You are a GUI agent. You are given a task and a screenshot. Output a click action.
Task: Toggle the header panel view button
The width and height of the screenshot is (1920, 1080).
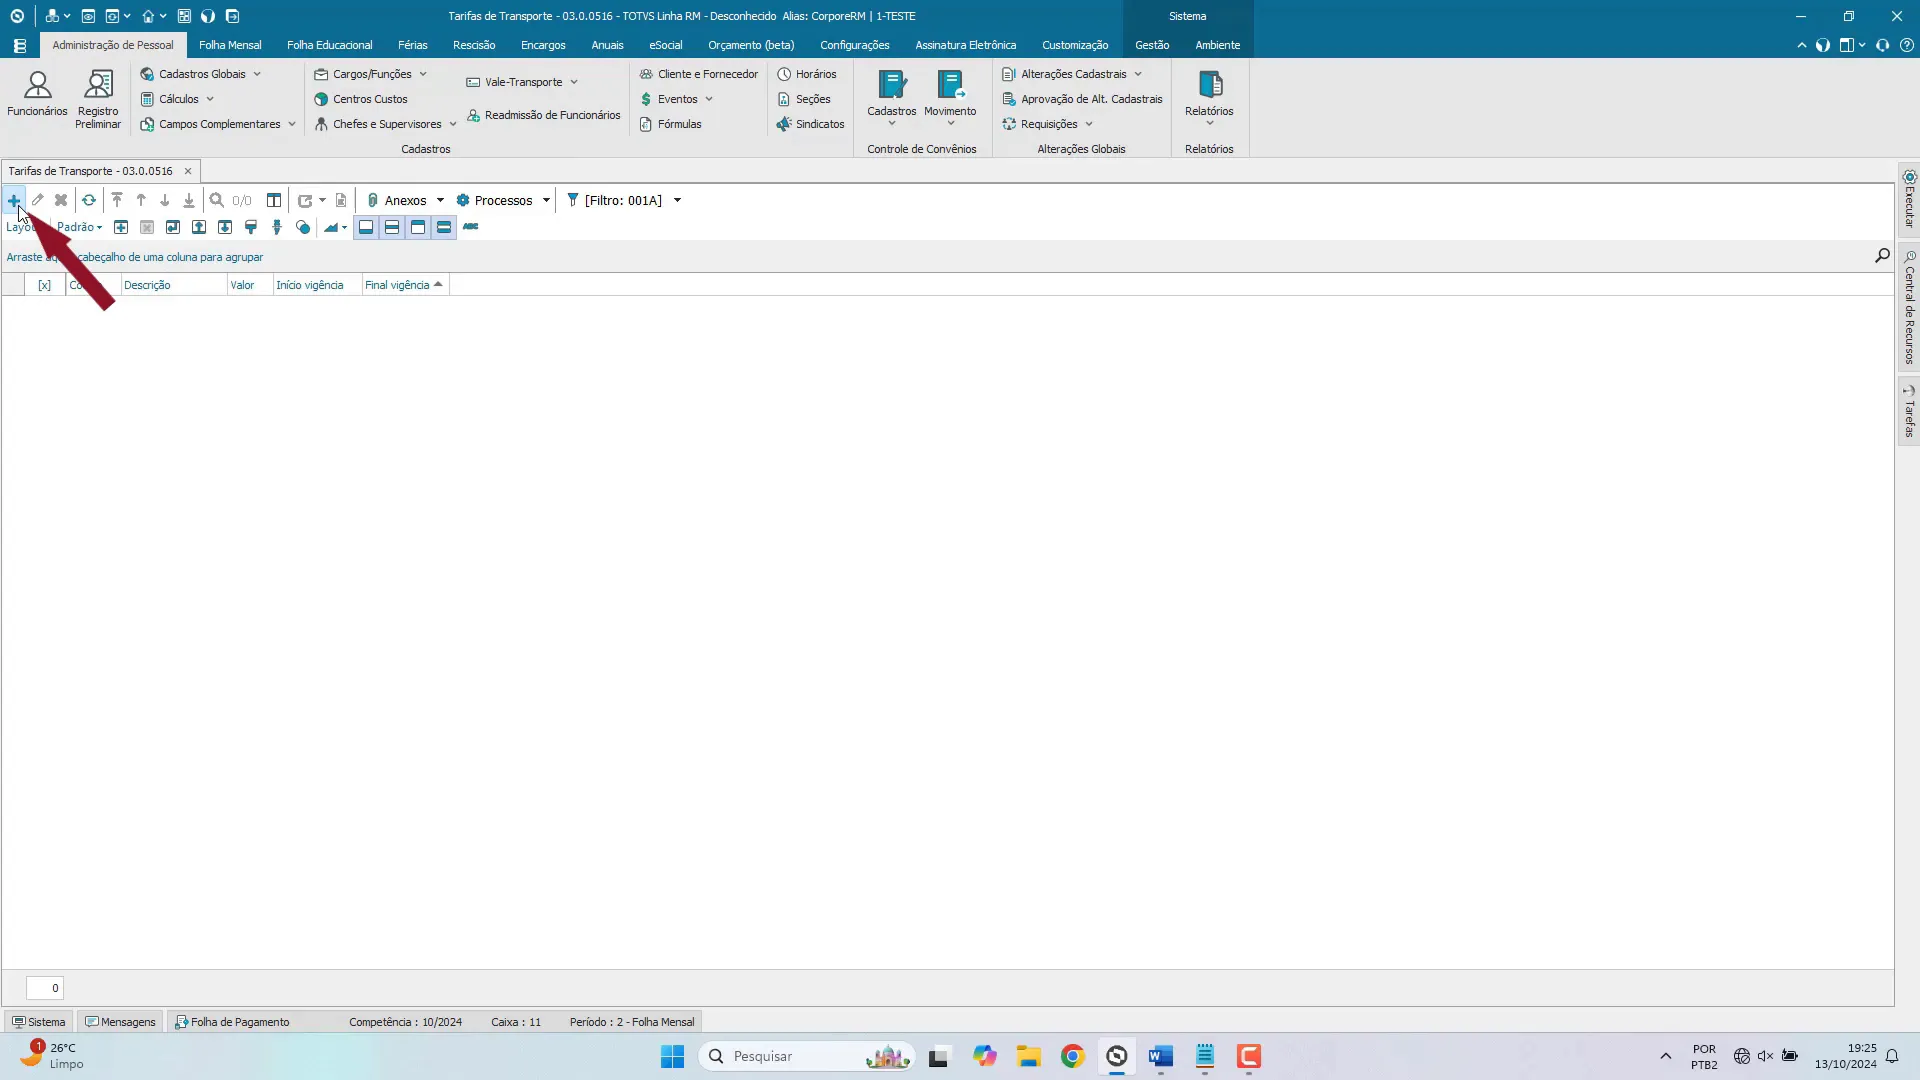[x=418, y=227]
